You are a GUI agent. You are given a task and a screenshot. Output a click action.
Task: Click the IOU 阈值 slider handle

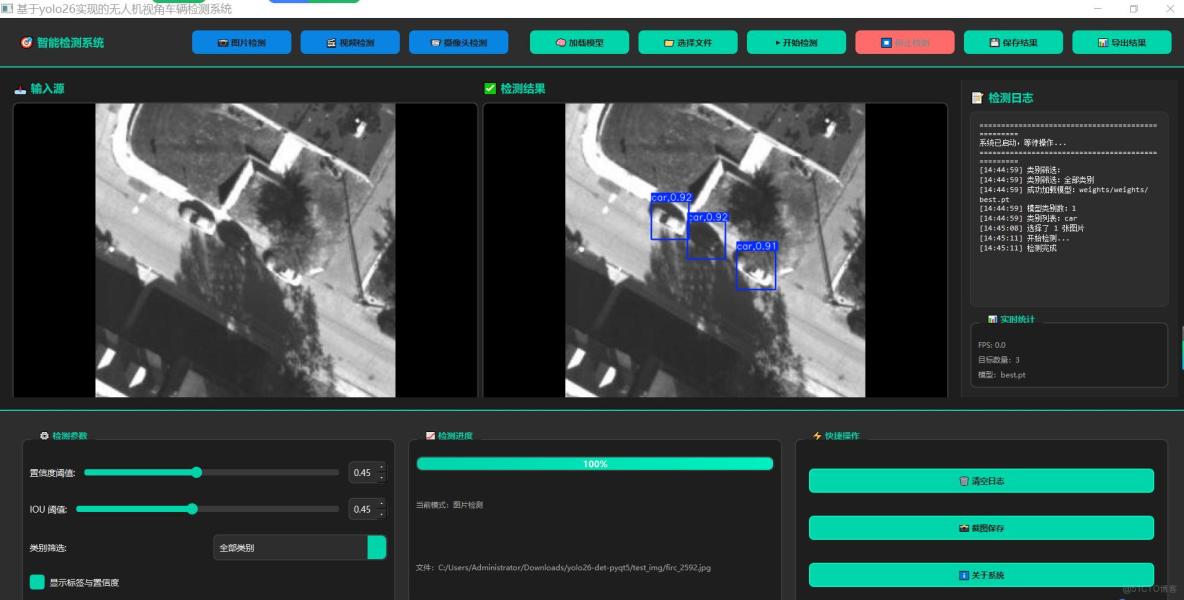[192, 509]
